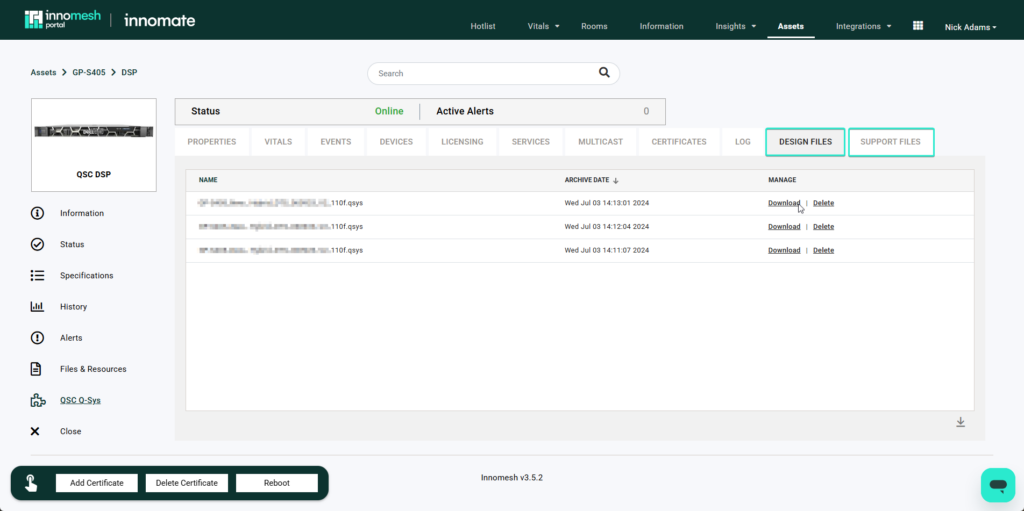Switch to the Services tab
Screen dimensions: 1024x511
click(x=530, y=142)
